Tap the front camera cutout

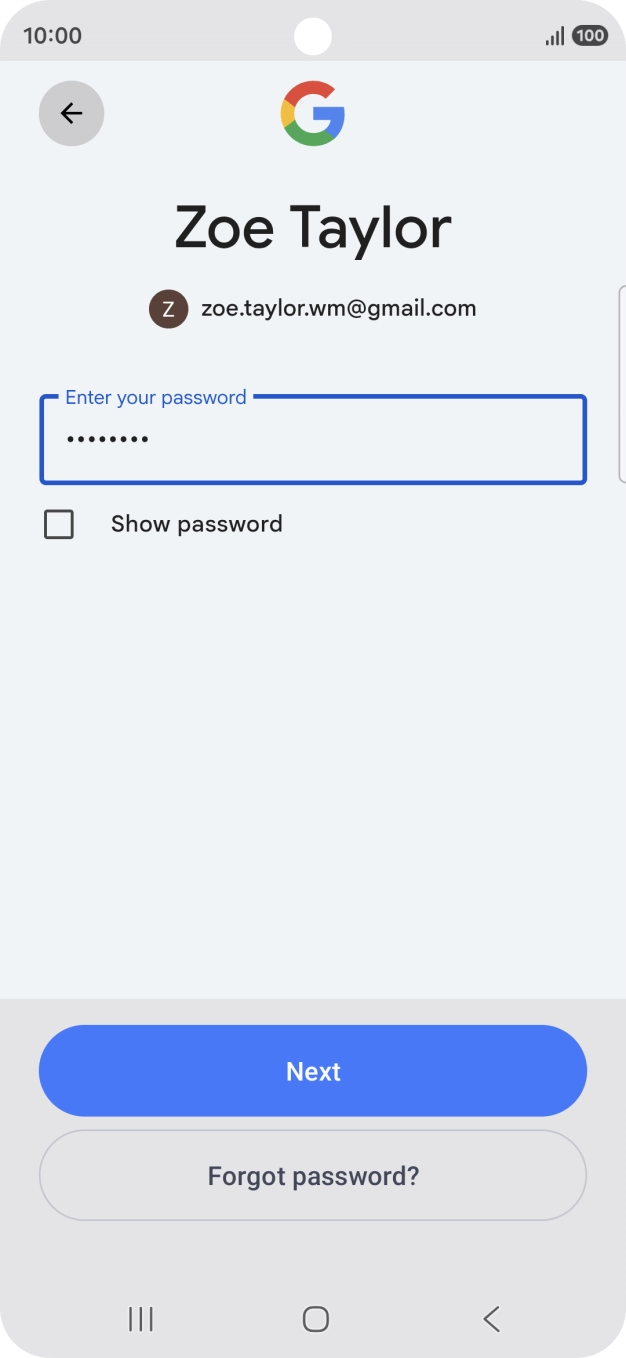coord(313,36)
